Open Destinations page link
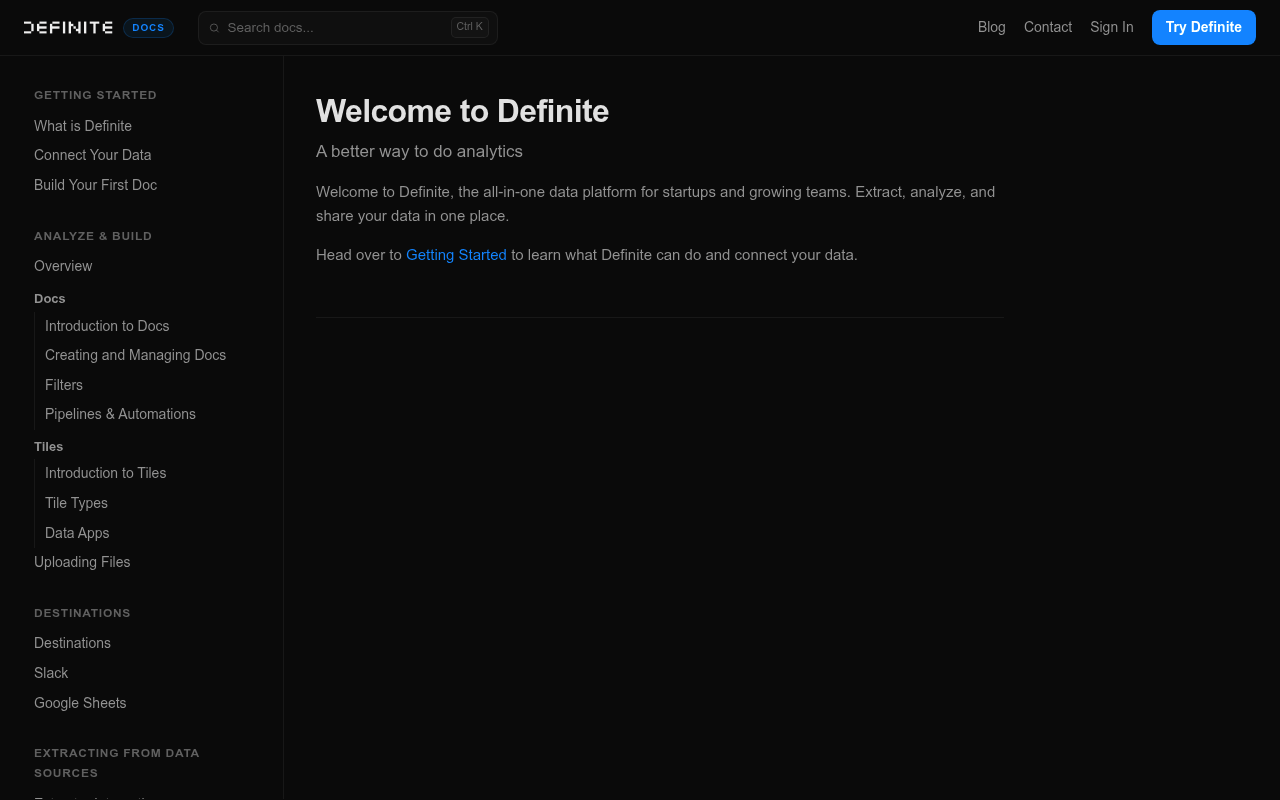1280x800 pixels. point(72,643)
